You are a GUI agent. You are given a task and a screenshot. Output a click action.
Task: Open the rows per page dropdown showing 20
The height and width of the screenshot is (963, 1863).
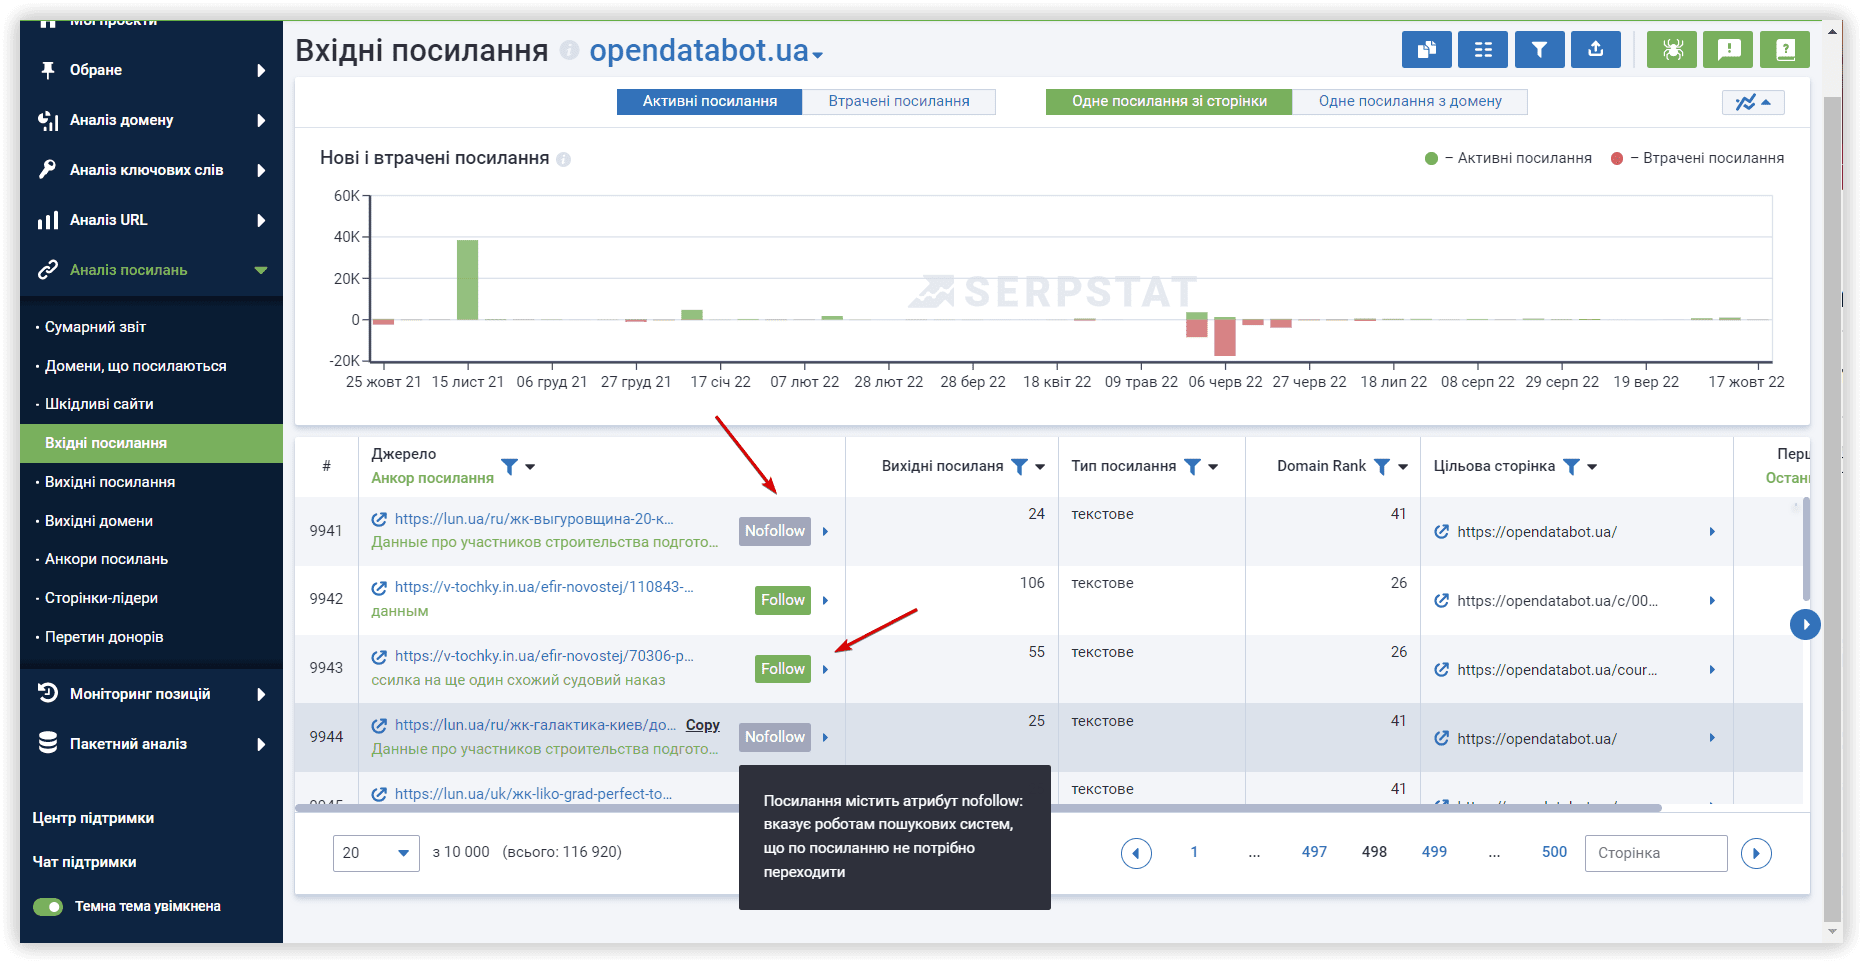coord(376,853)
